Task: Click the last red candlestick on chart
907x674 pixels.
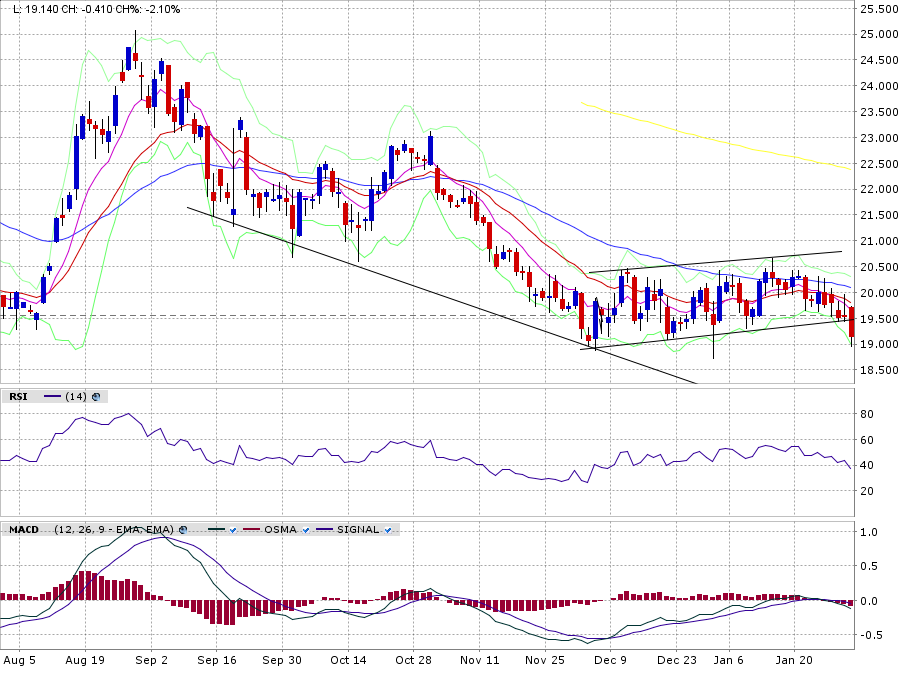Action: click(851, 322)
